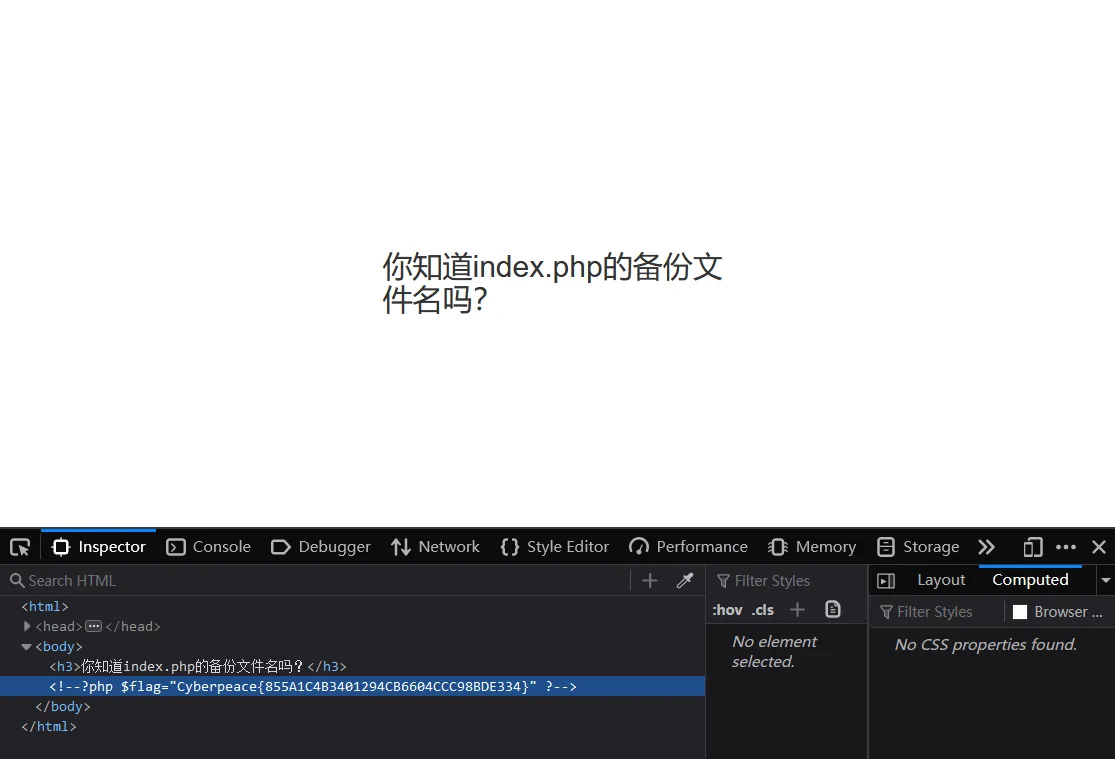Screen dimensions: 1115x759
Task: Select the Computed sidebar tab
Action: point(1030,580)
